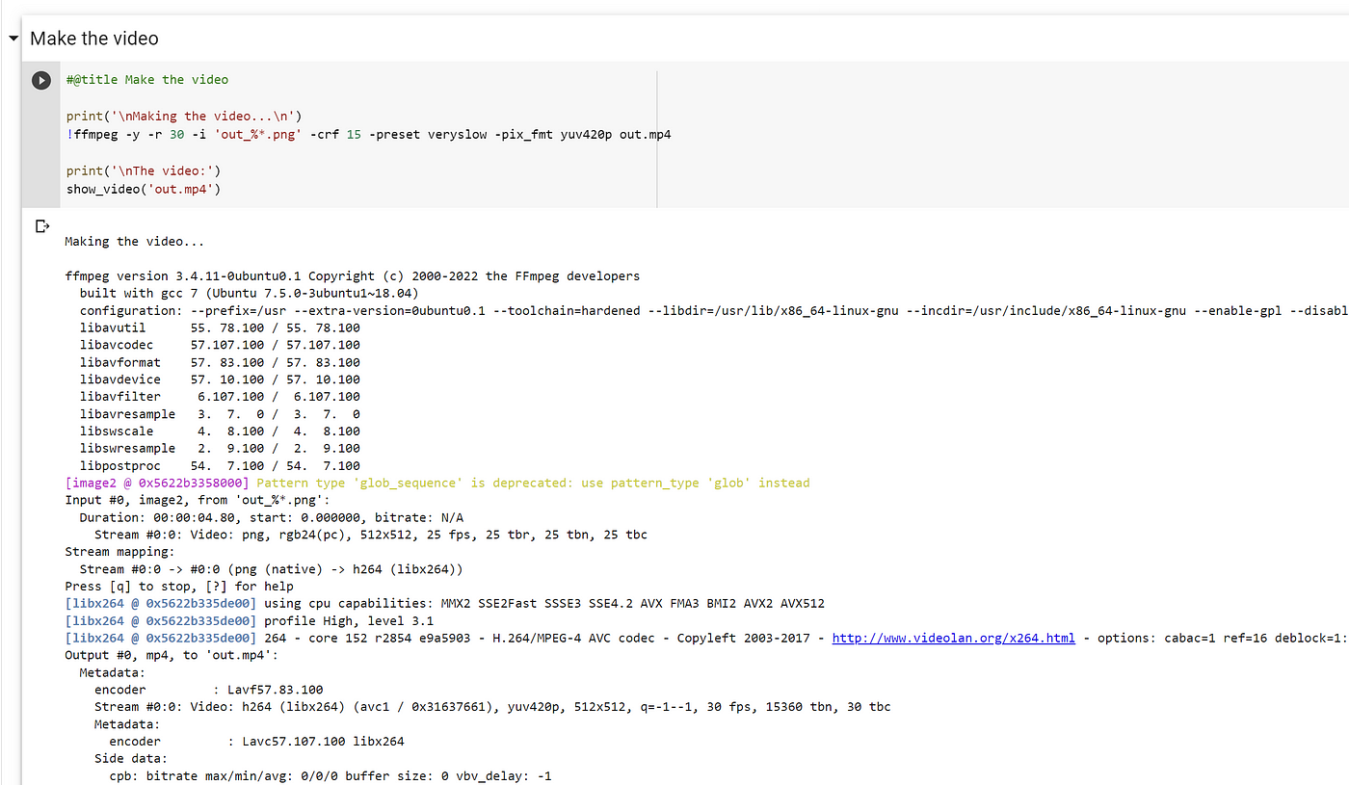Click the ffmpeg version 3.4.11 output line
The image size is (1349, 785).
(352, 276)
